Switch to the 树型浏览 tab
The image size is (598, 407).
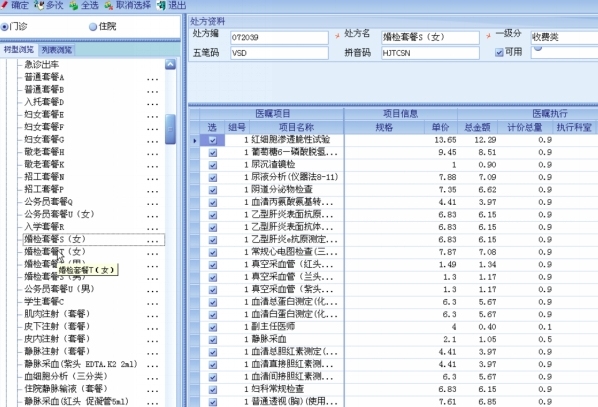19,50
